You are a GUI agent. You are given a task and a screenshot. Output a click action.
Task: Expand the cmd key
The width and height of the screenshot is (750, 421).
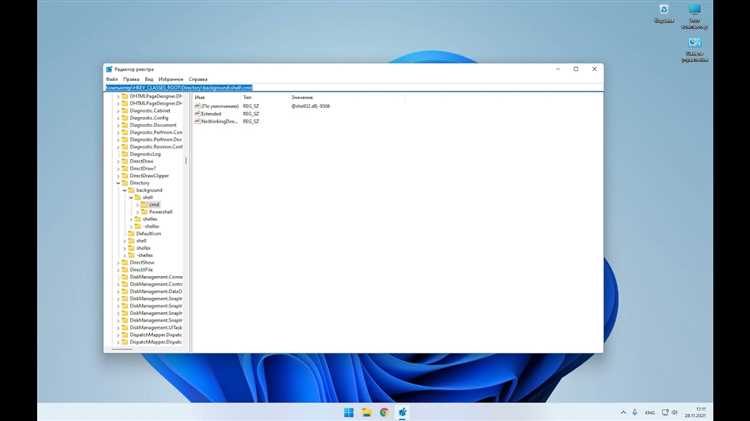(x=137, y=205)
